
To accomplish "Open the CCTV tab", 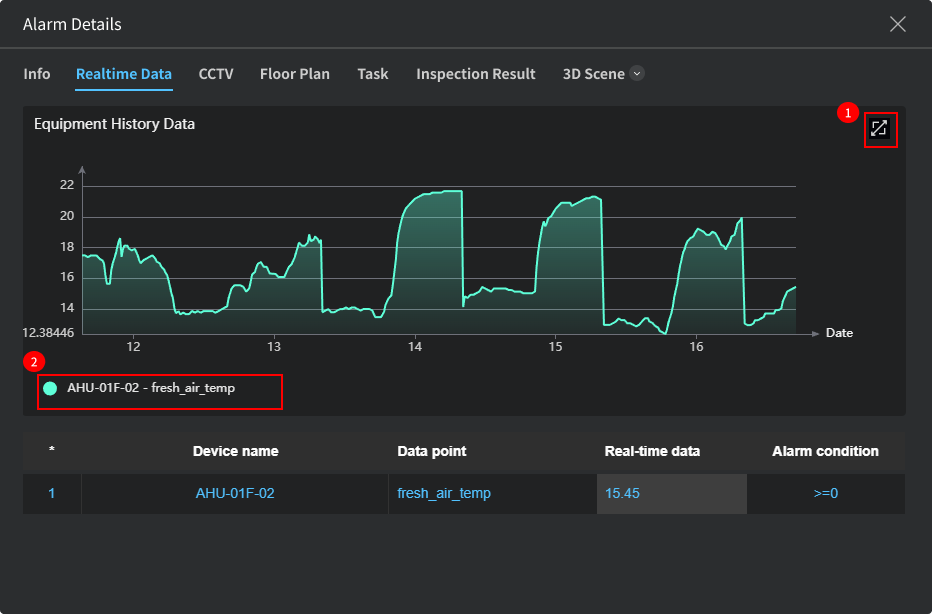I will point(216,74).
